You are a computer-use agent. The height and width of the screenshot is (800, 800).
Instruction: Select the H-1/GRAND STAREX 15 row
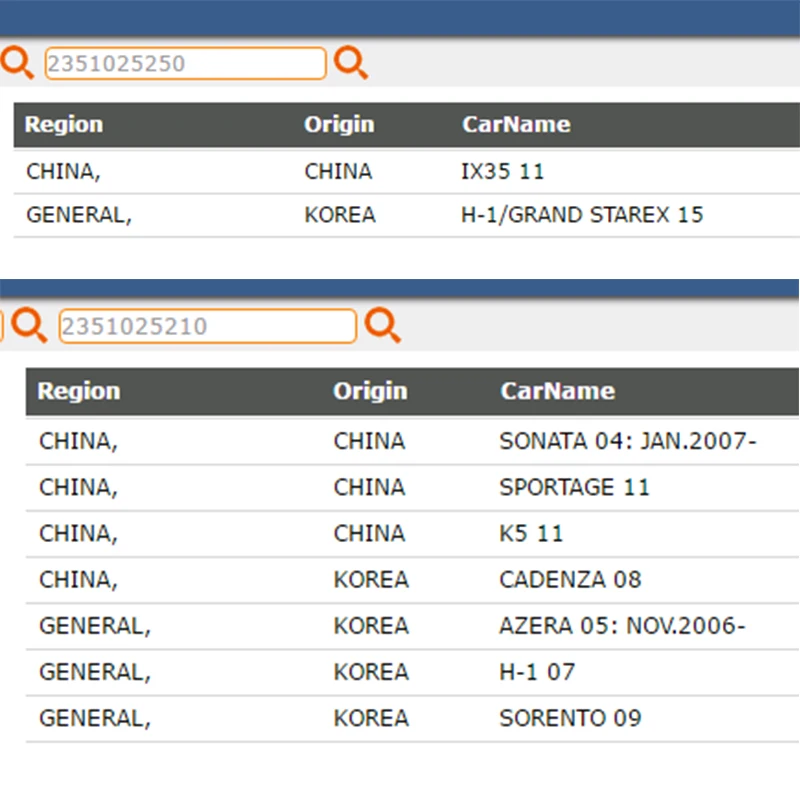(407, 215)
